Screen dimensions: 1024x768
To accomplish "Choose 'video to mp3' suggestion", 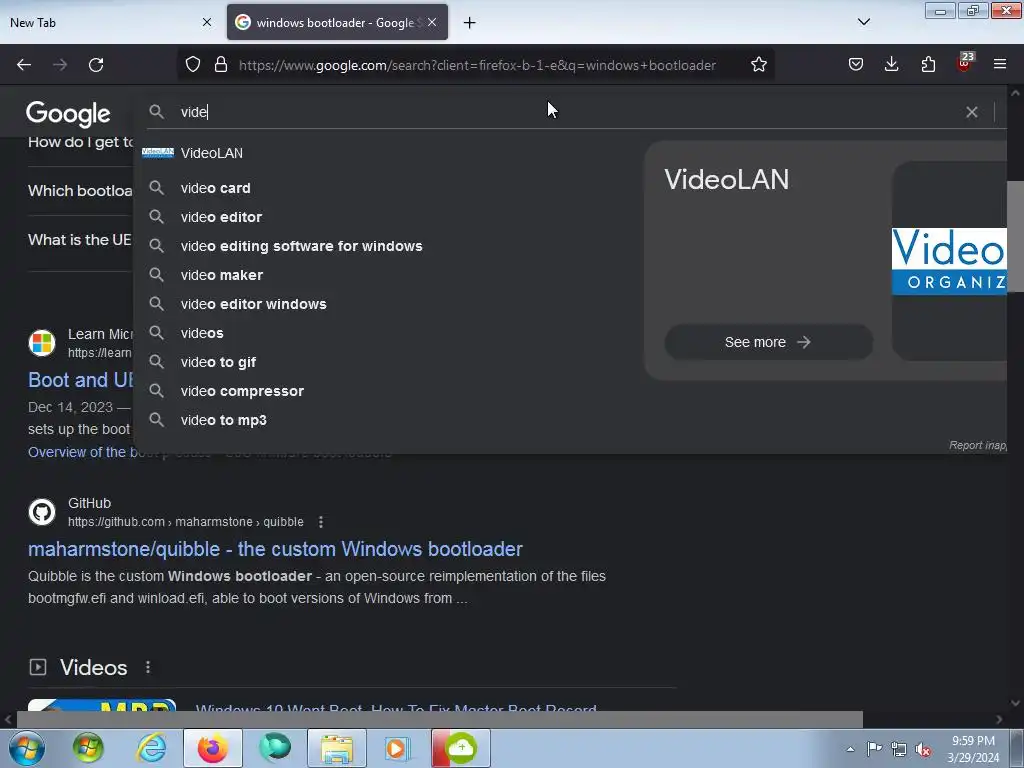I will [x=385, y=420].
